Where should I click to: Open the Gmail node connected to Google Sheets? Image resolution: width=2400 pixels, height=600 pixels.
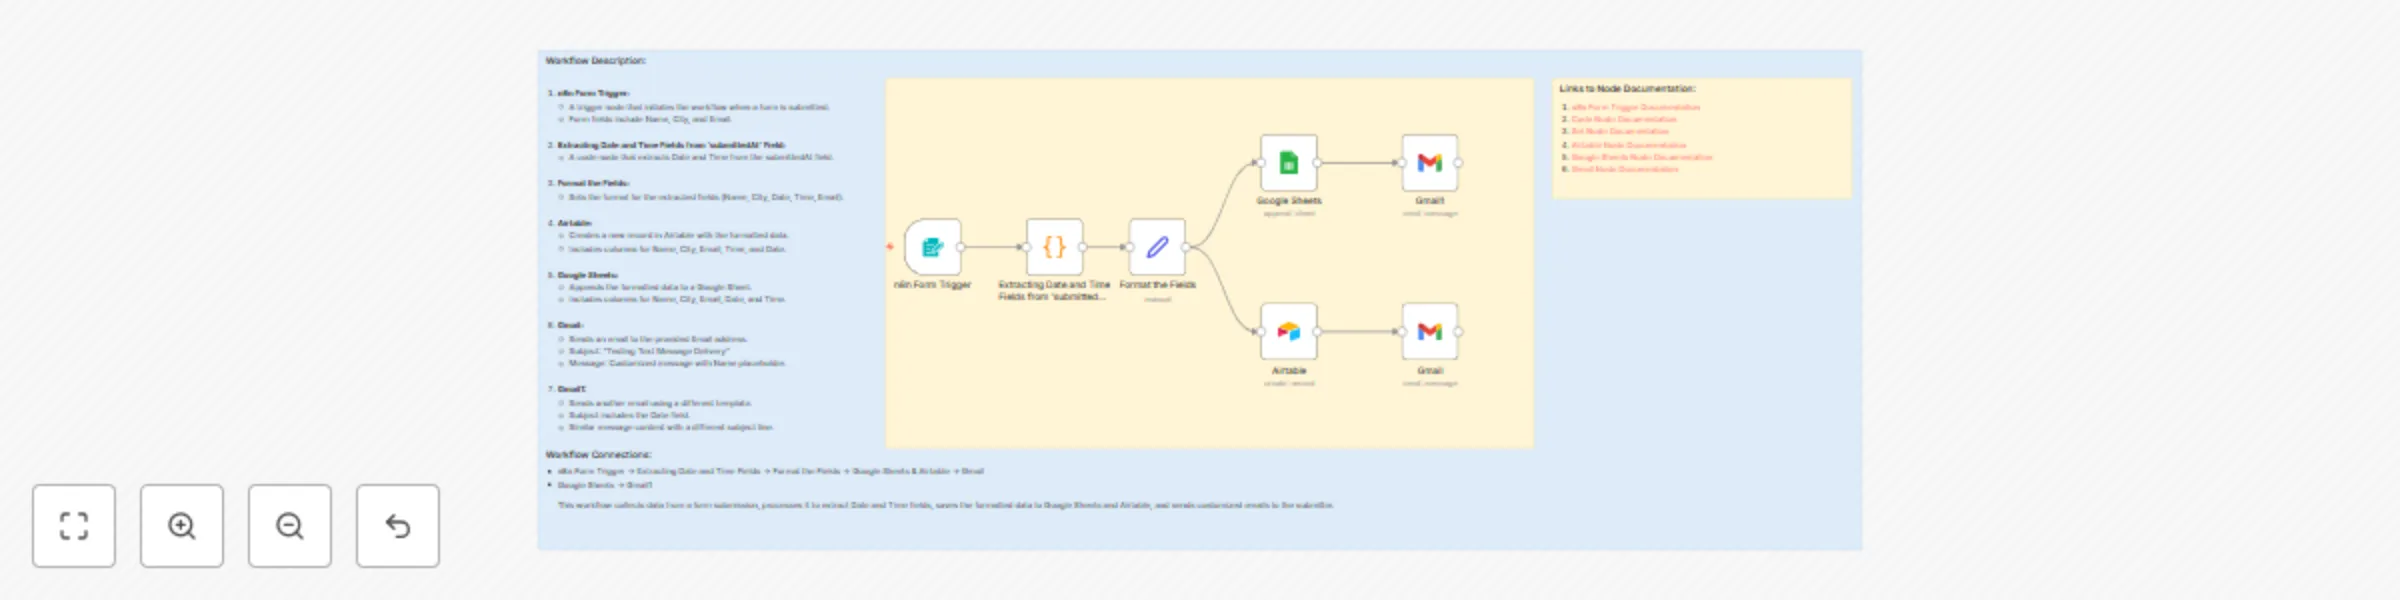[1430, 162]
